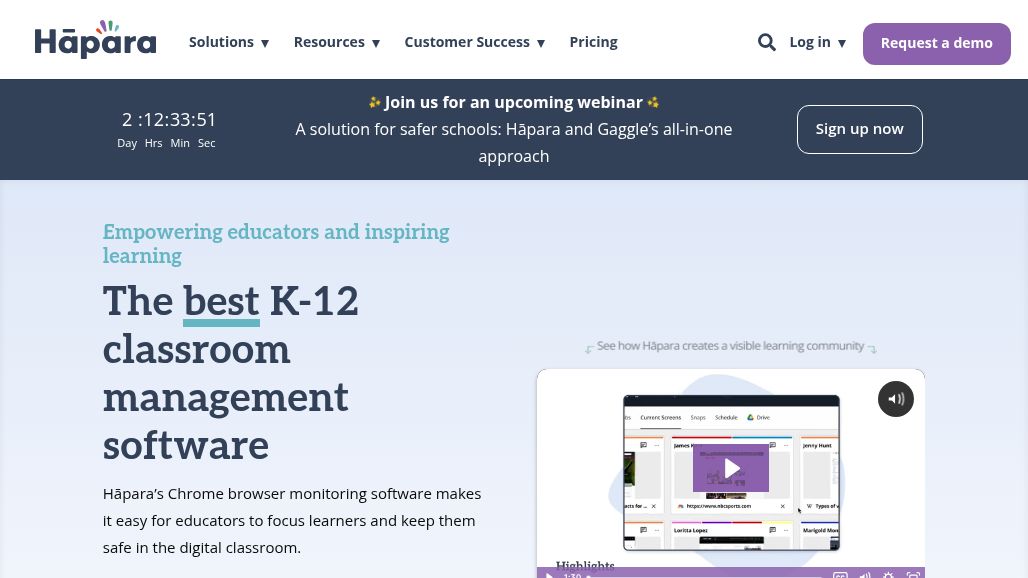Viewport: 1028px width, 578px height.
Task: Click the Request a demo button
Action: [x=937, y=44]
